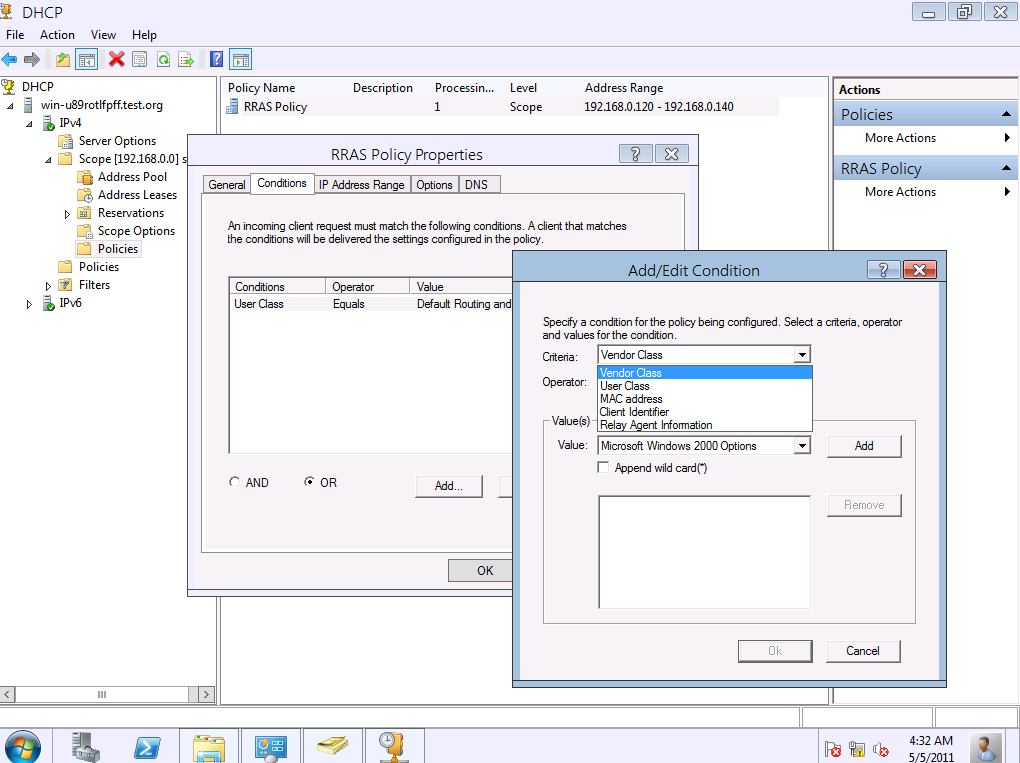Click the right arrow of tree scrollbar

coord(206,694)
